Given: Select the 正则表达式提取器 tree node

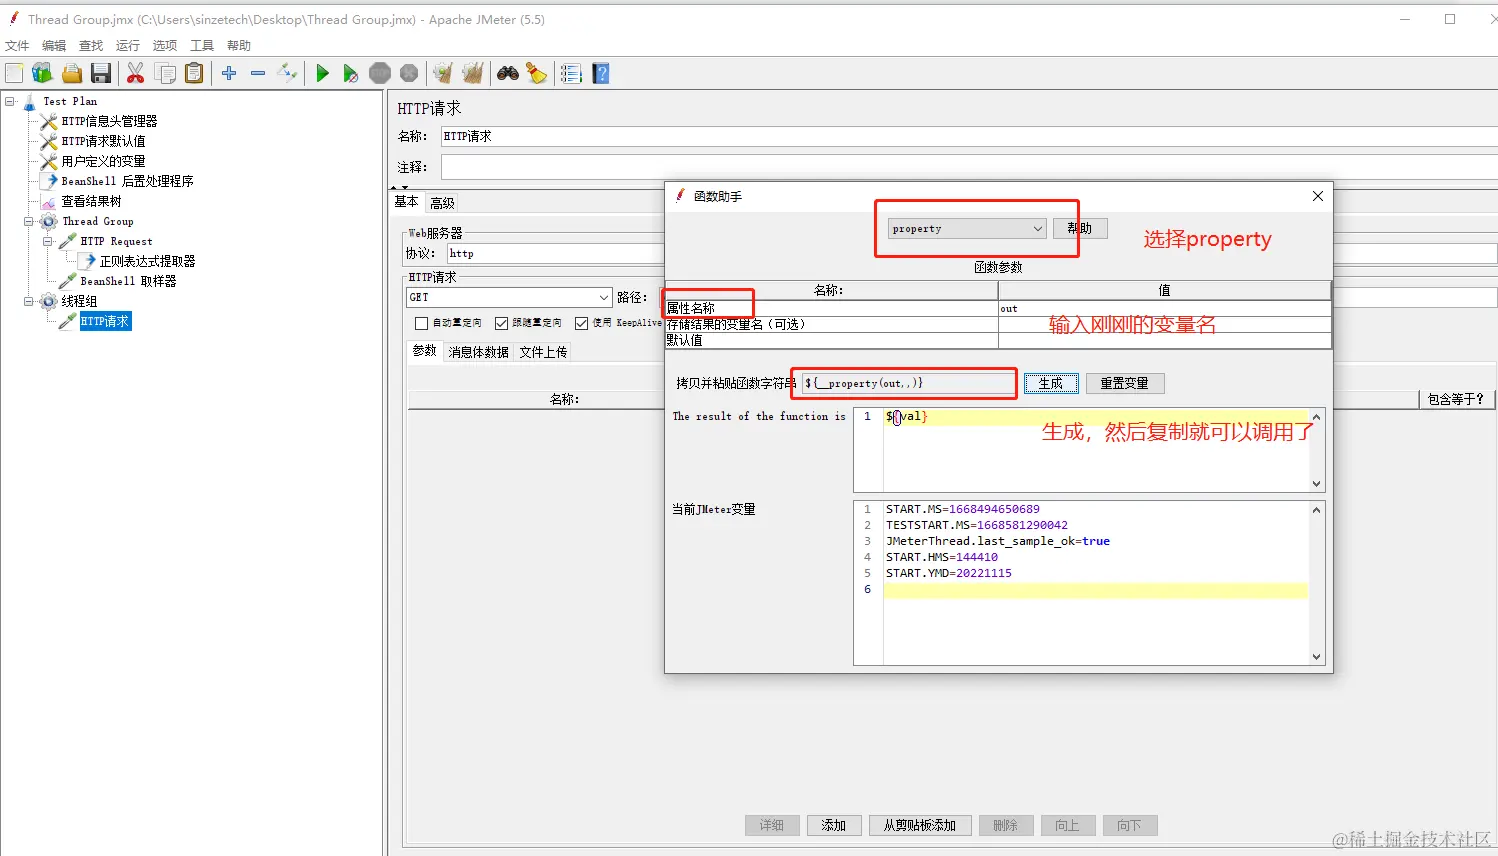Looking at the screenshot, I should [x=147, y=261].
